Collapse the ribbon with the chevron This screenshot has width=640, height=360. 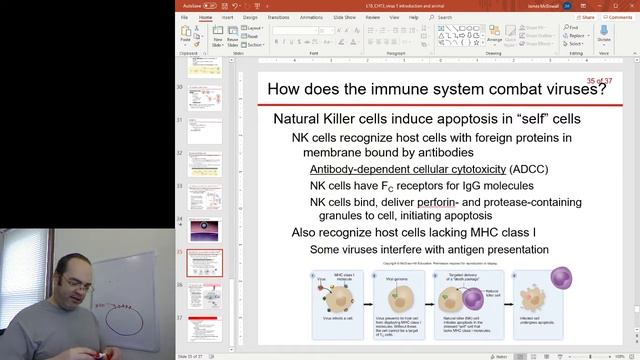pos(635,53)
